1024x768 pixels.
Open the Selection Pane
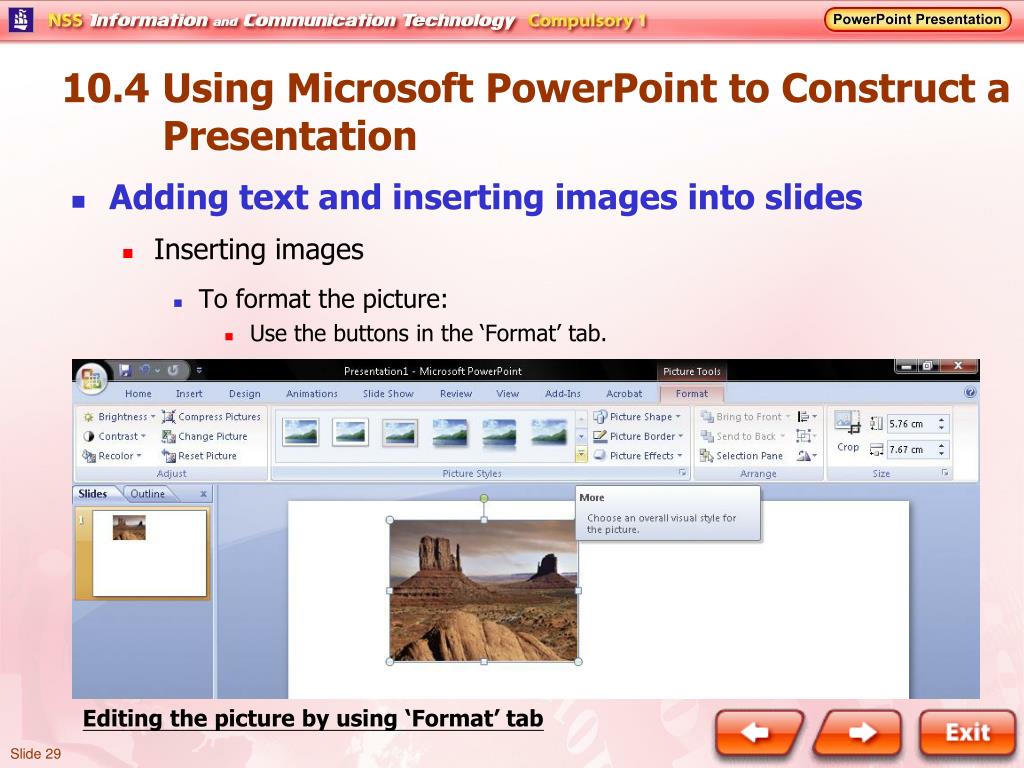tap(742, 456)
